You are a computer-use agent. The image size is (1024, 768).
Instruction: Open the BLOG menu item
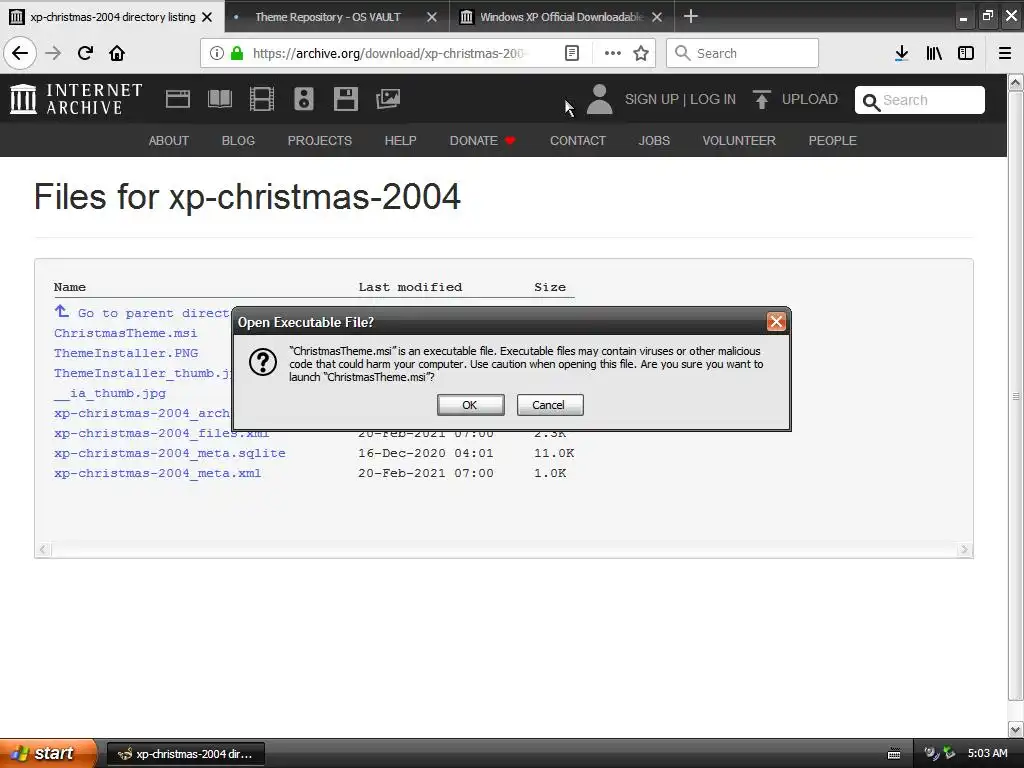238,140
